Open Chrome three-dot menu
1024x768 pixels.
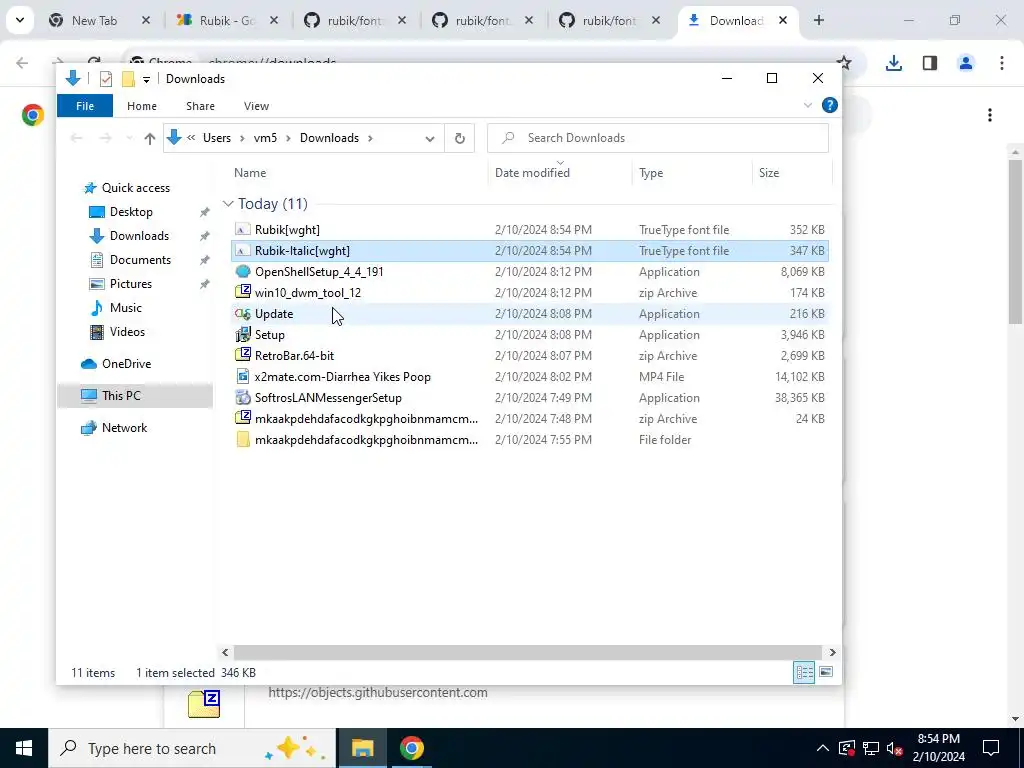pos(1002,63)
